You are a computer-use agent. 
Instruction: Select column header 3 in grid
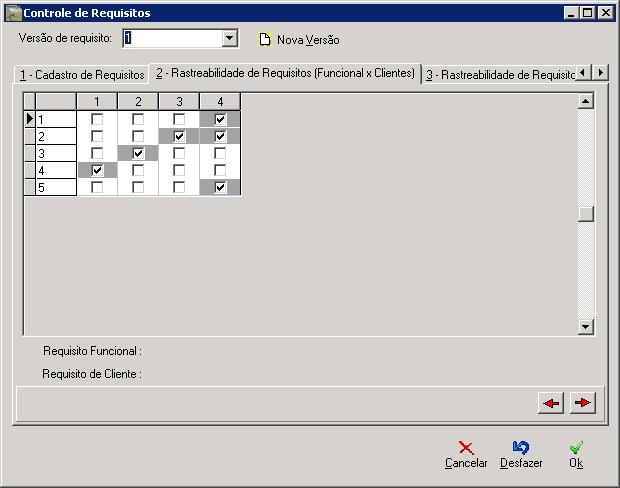click(179, 102)
